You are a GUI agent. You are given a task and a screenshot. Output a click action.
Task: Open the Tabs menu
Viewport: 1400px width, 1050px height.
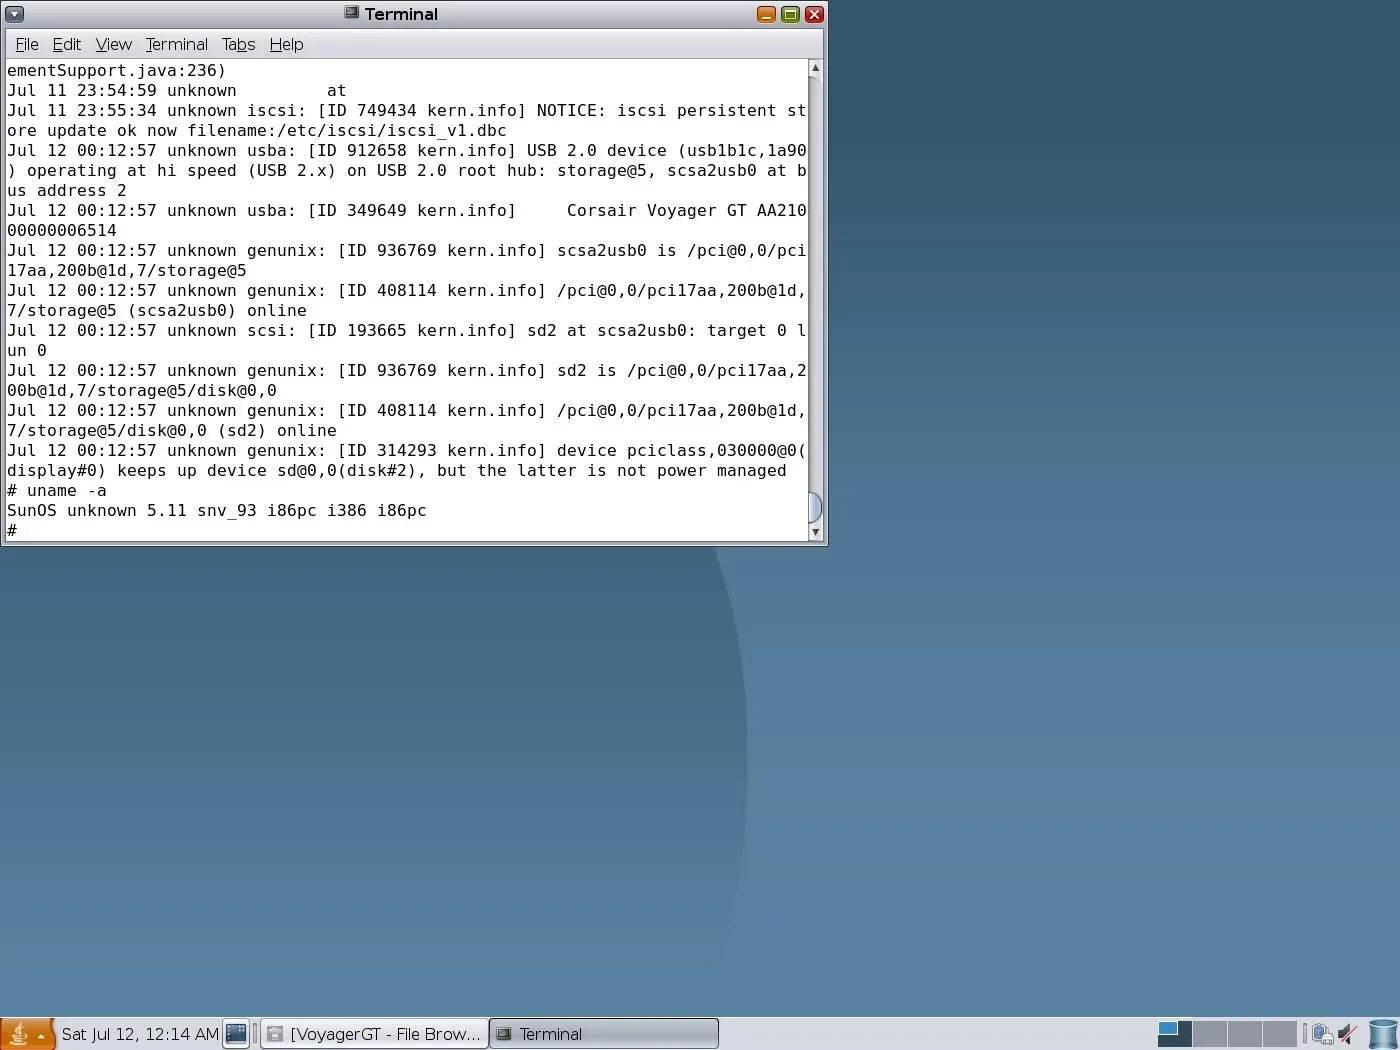[238, 44]
